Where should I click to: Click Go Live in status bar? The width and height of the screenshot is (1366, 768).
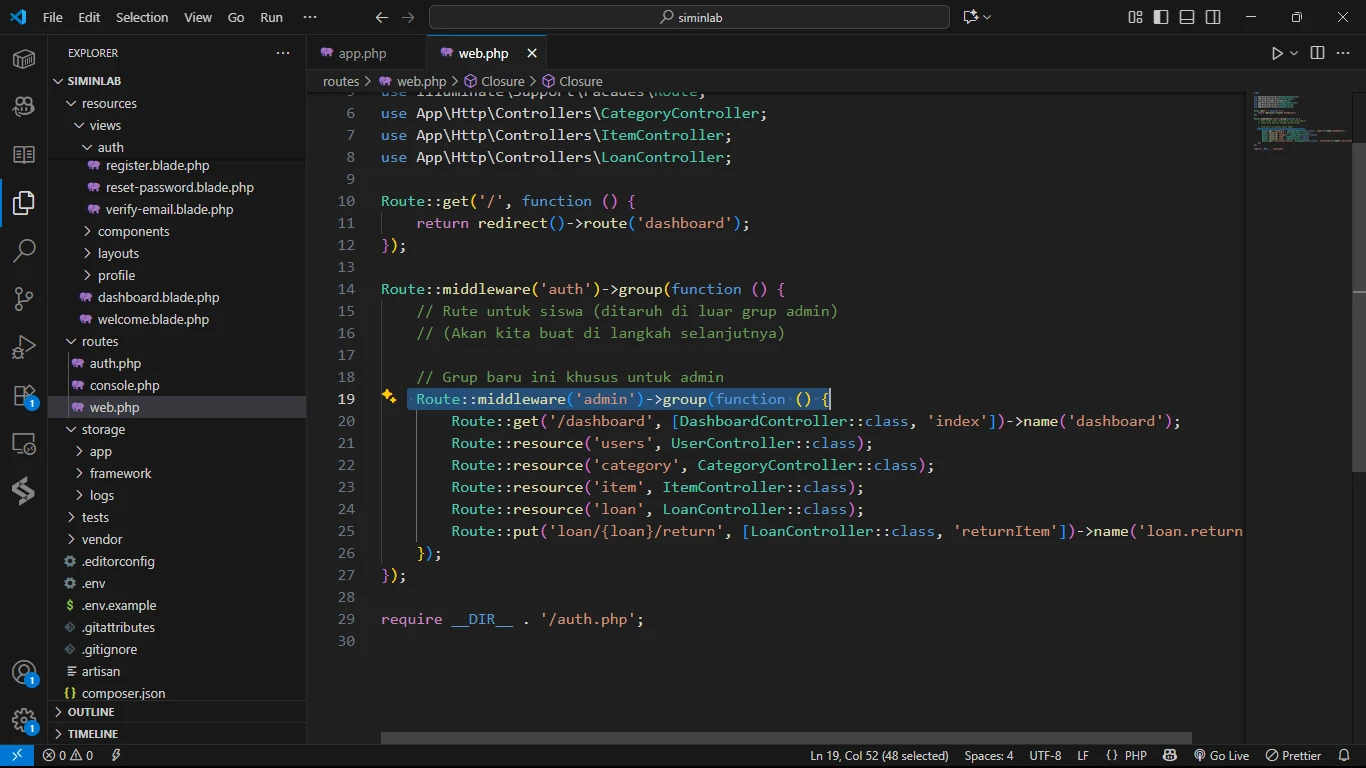(1221, 756)
